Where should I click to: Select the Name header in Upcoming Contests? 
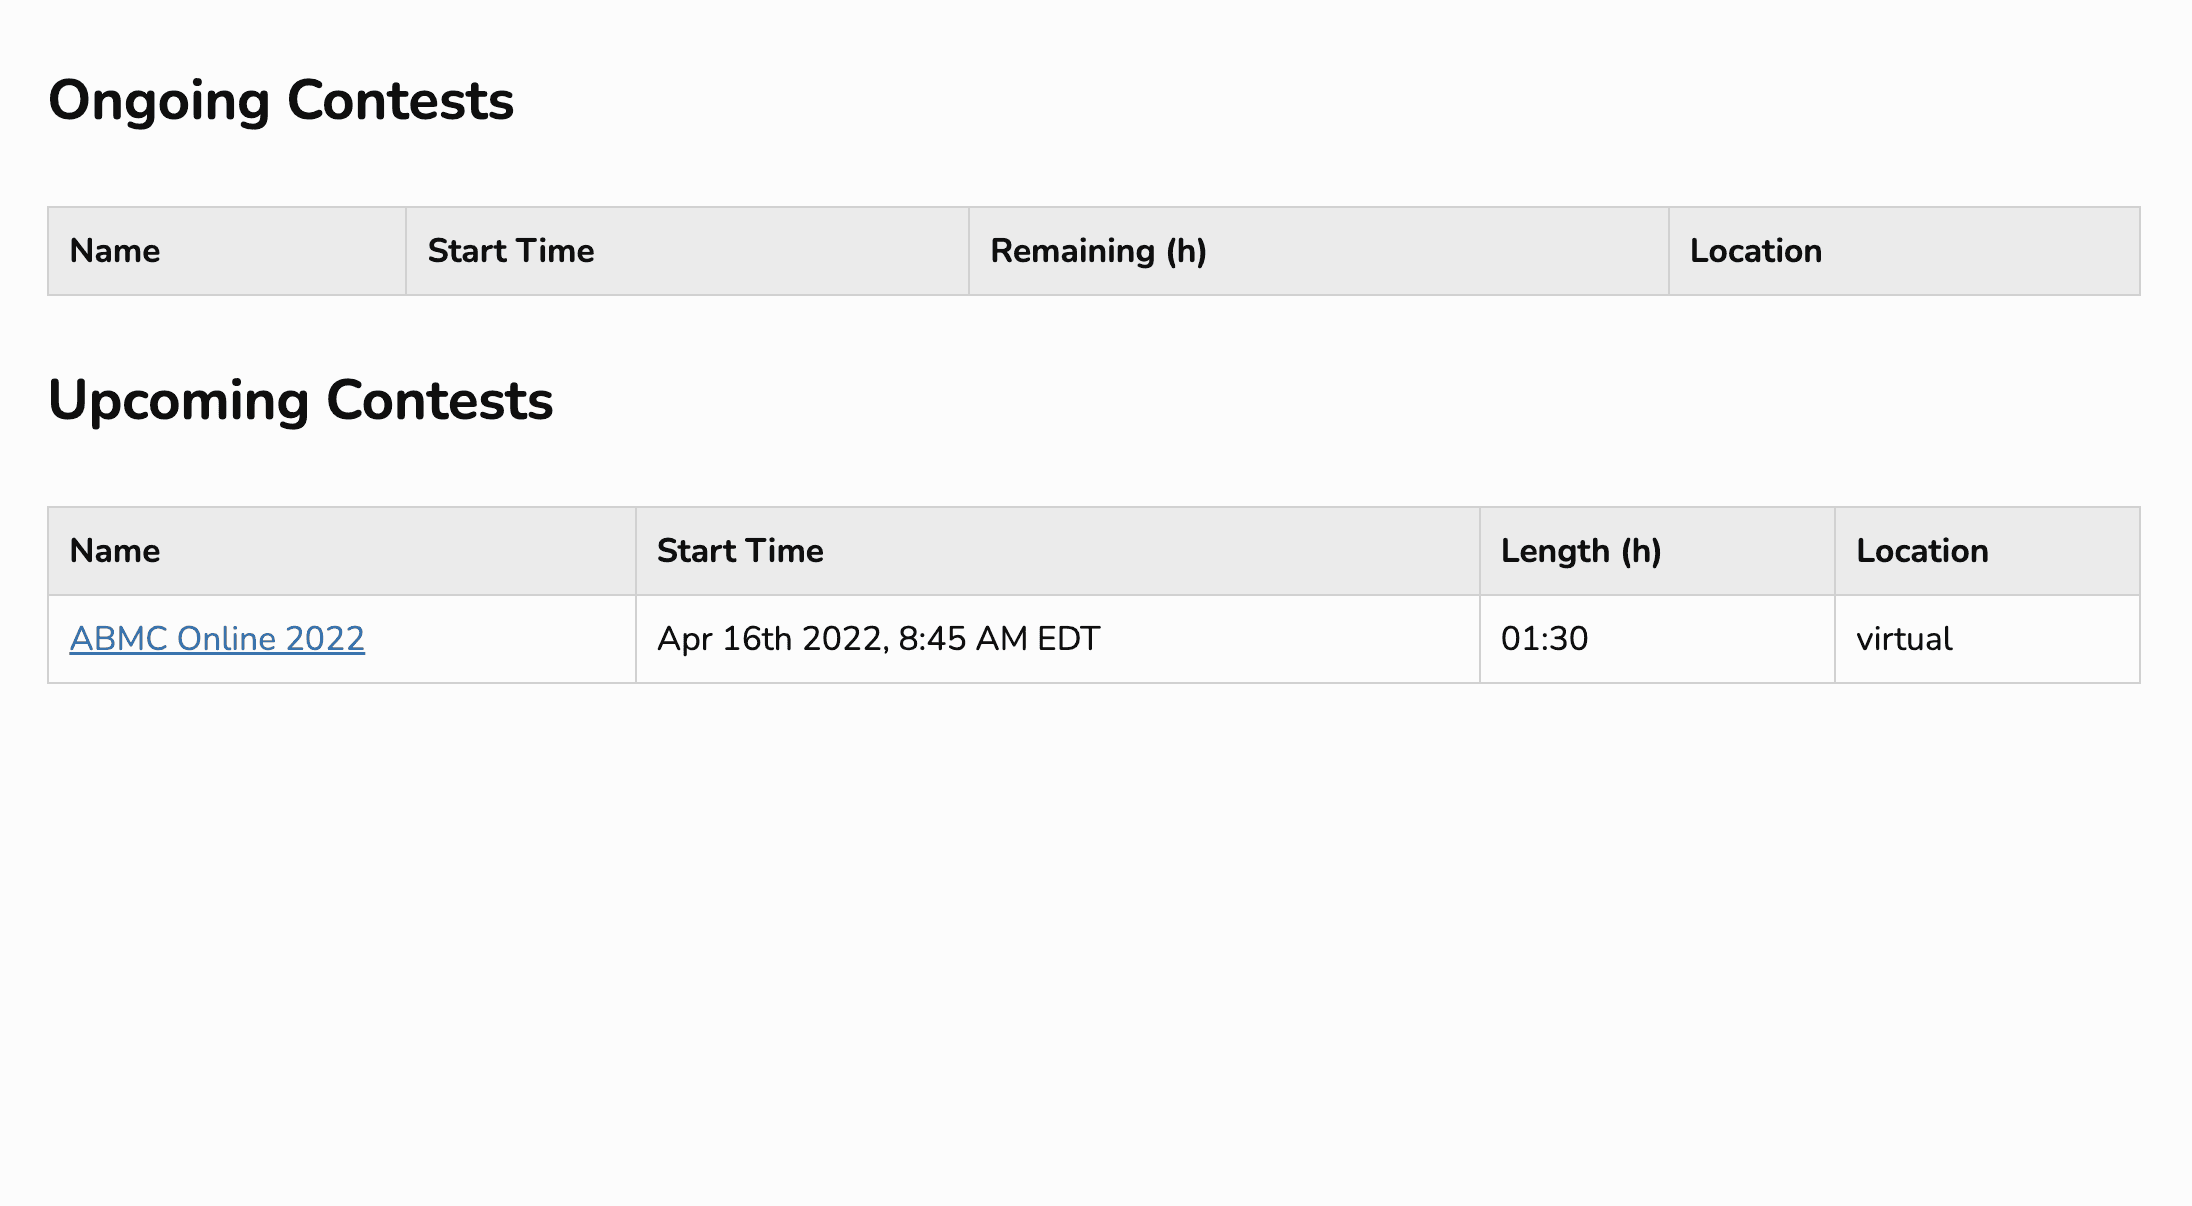coord(114,550)
